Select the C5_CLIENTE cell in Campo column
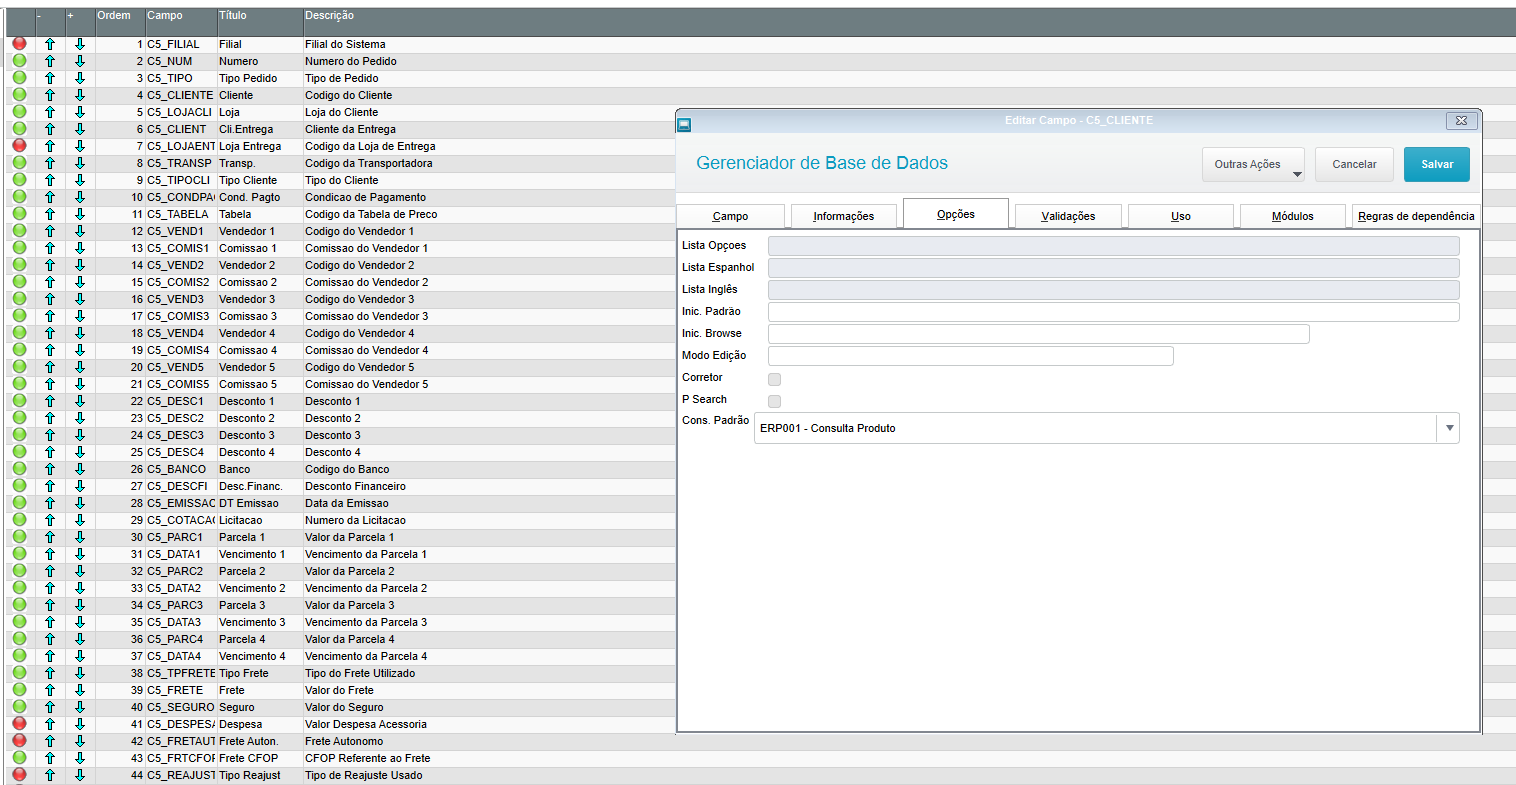The height and width of the screenshot is (785, 1516). tap(180, 95)
